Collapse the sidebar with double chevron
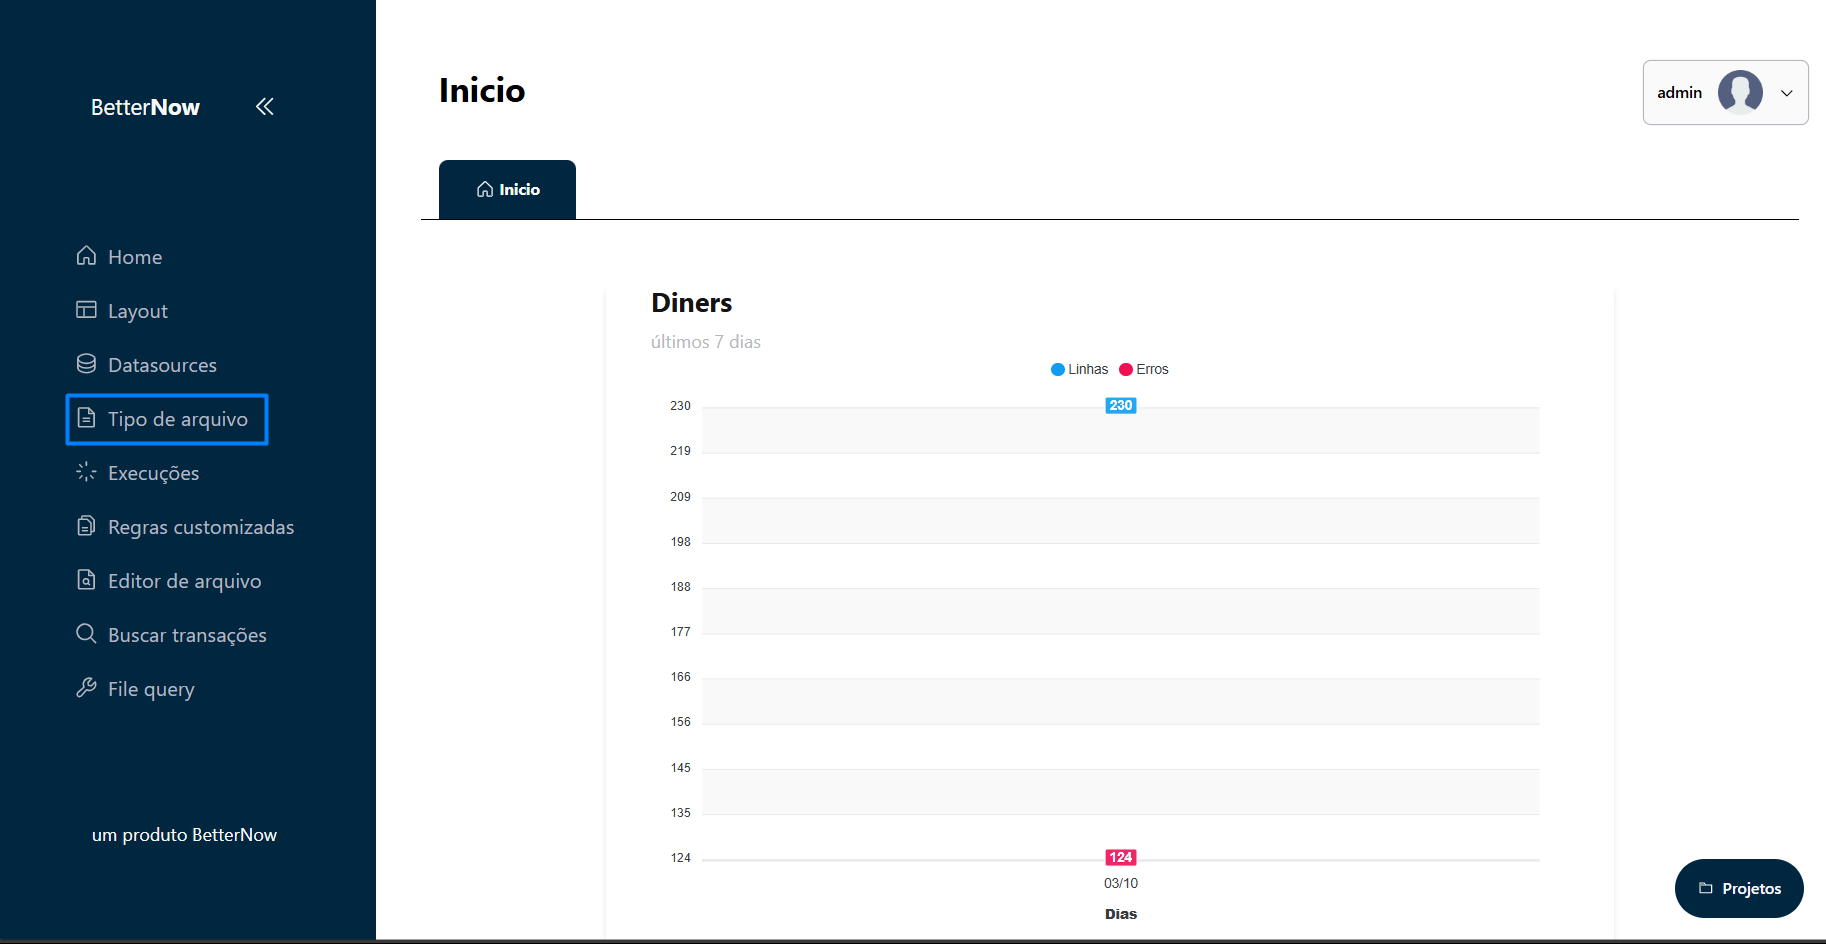The image size is (1826, 944). point(264,107)
